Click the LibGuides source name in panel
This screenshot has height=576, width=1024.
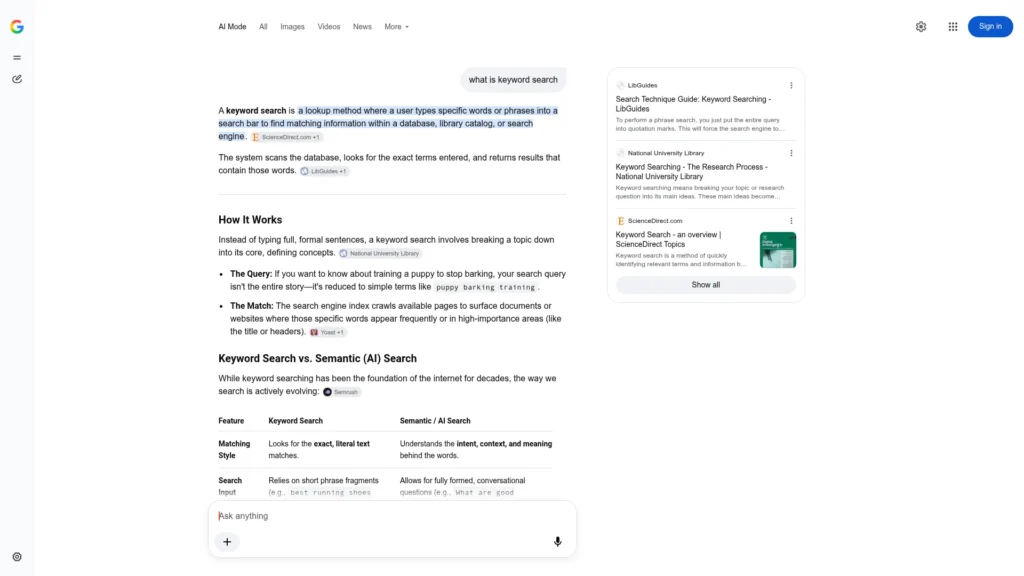click(642, 86)
